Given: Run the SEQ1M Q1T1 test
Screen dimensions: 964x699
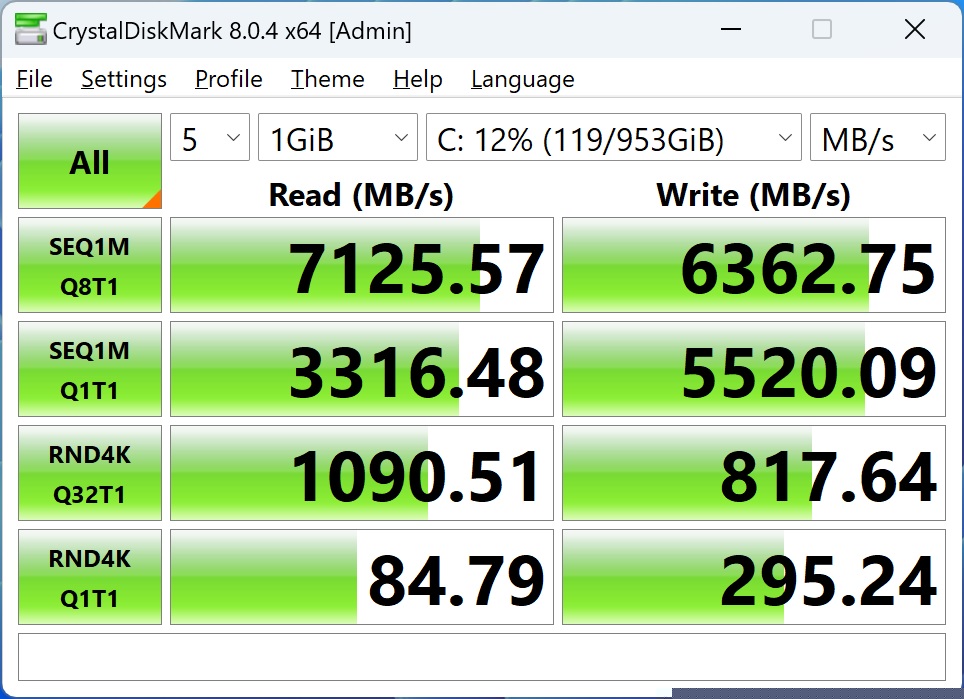Looking at the screenshot, I should point(90,369).
